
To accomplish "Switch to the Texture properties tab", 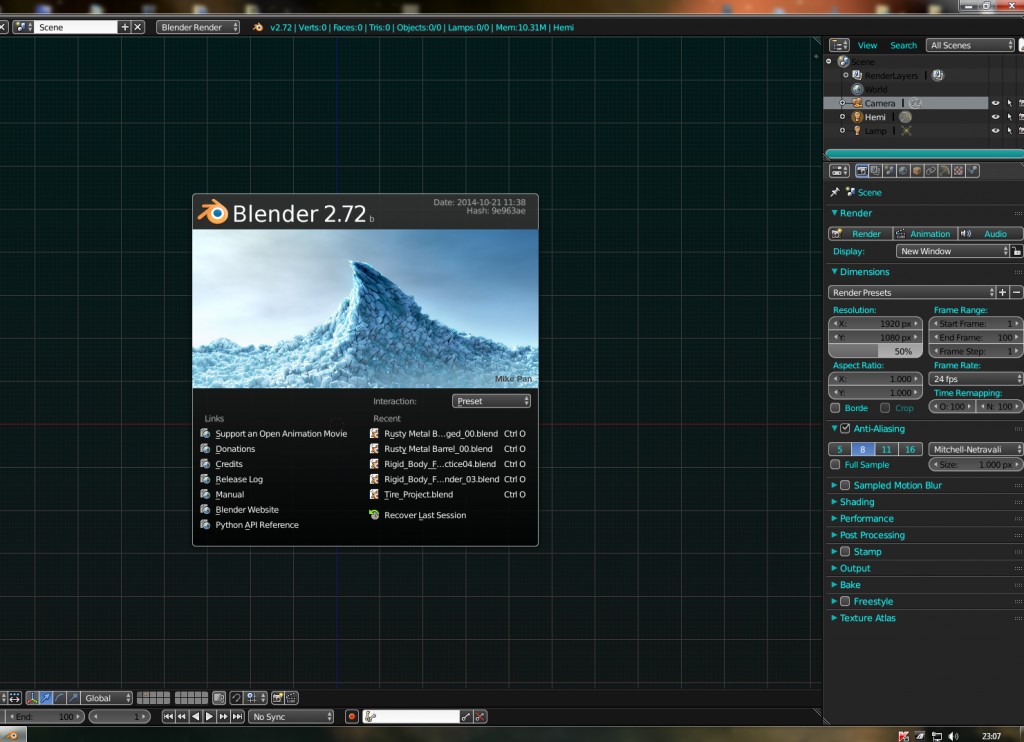I will click(x=958, y=170).
